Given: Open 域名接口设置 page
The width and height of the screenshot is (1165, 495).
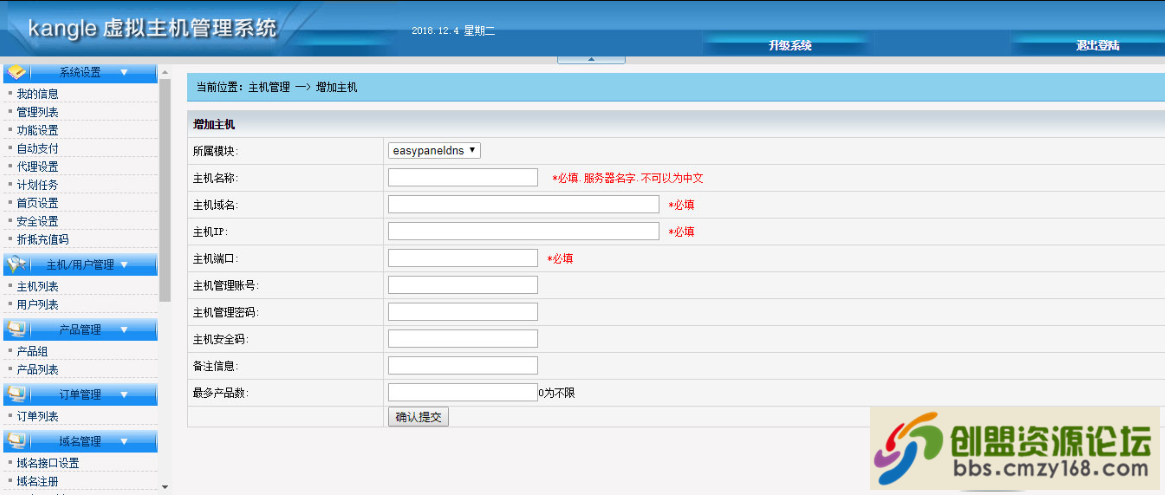Looking at the screenshot, I should click(48, 463).
